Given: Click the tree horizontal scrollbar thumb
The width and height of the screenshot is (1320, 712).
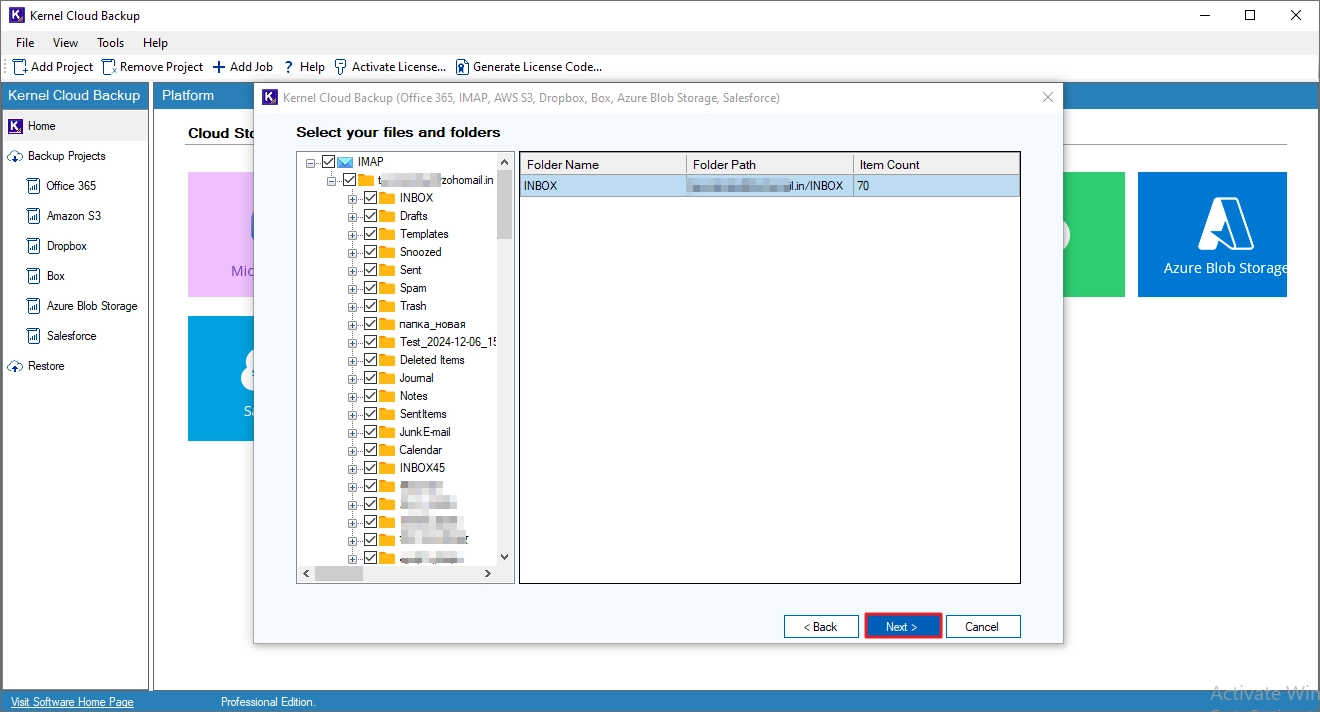Looking at the screenshot, I should [338, 574].
